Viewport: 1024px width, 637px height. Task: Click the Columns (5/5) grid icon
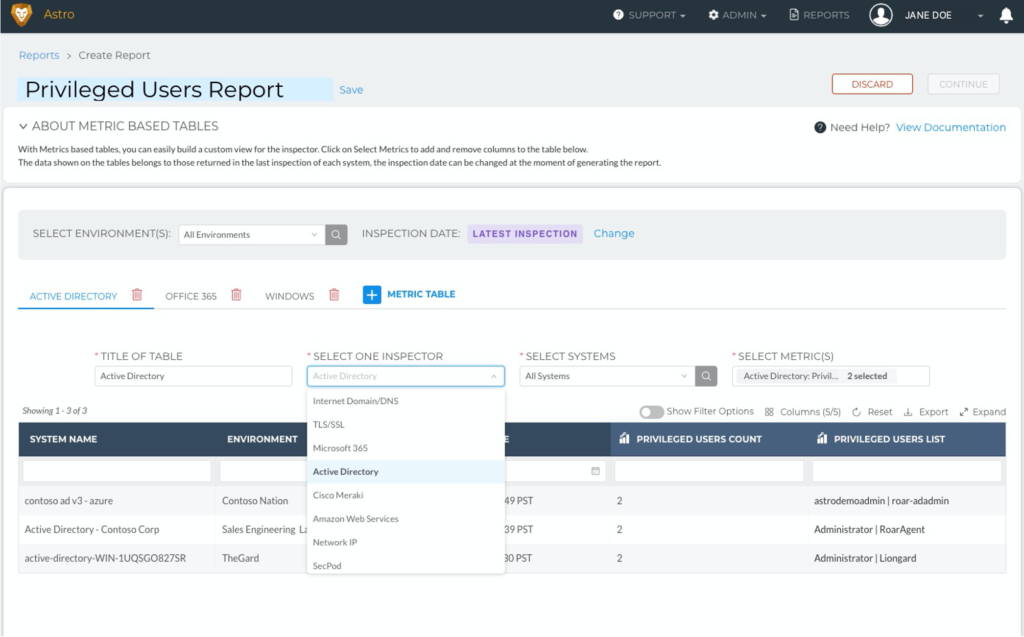(x=769, y=412)
